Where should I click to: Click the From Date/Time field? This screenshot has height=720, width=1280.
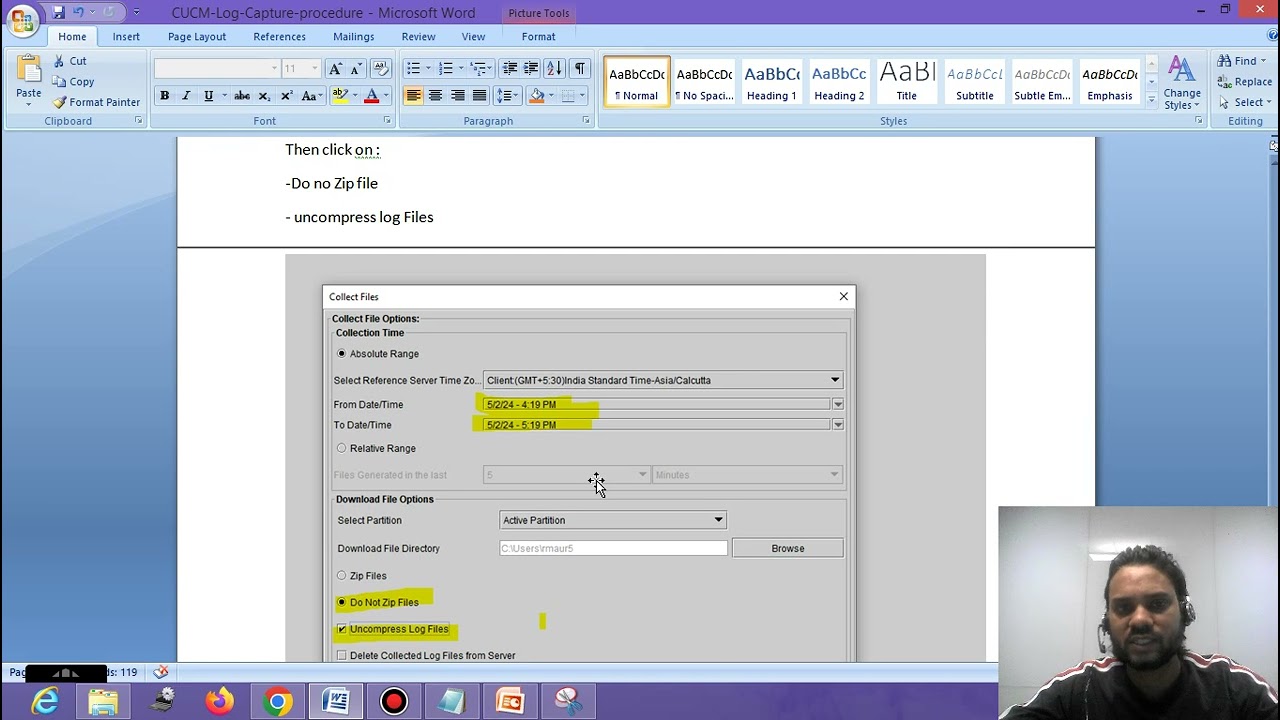point(656,404)
